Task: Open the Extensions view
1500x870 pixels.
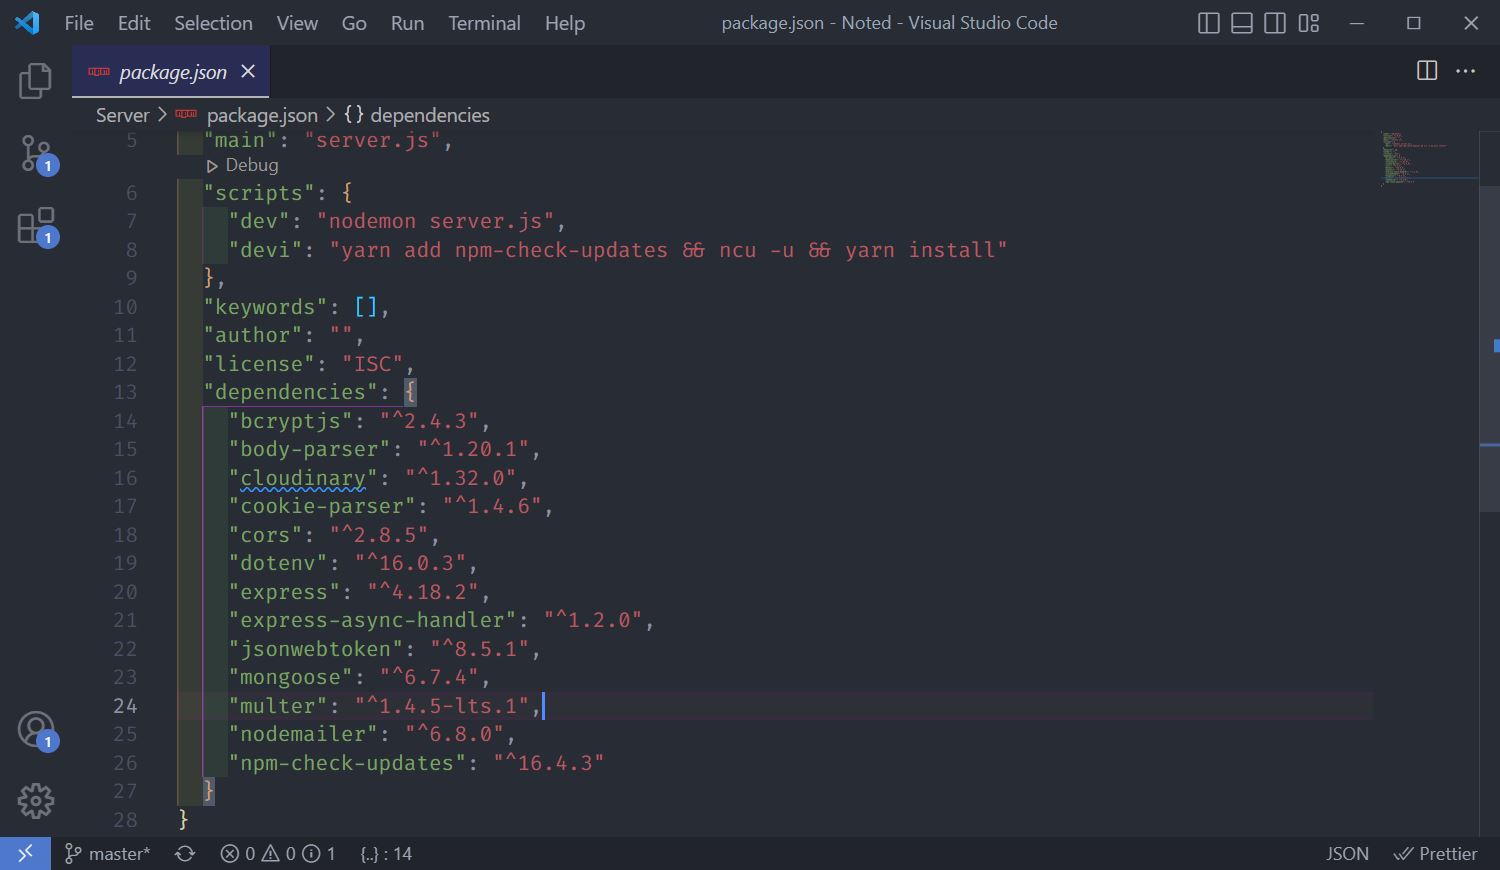Action: pyautogui.click(x=37, y=227)
